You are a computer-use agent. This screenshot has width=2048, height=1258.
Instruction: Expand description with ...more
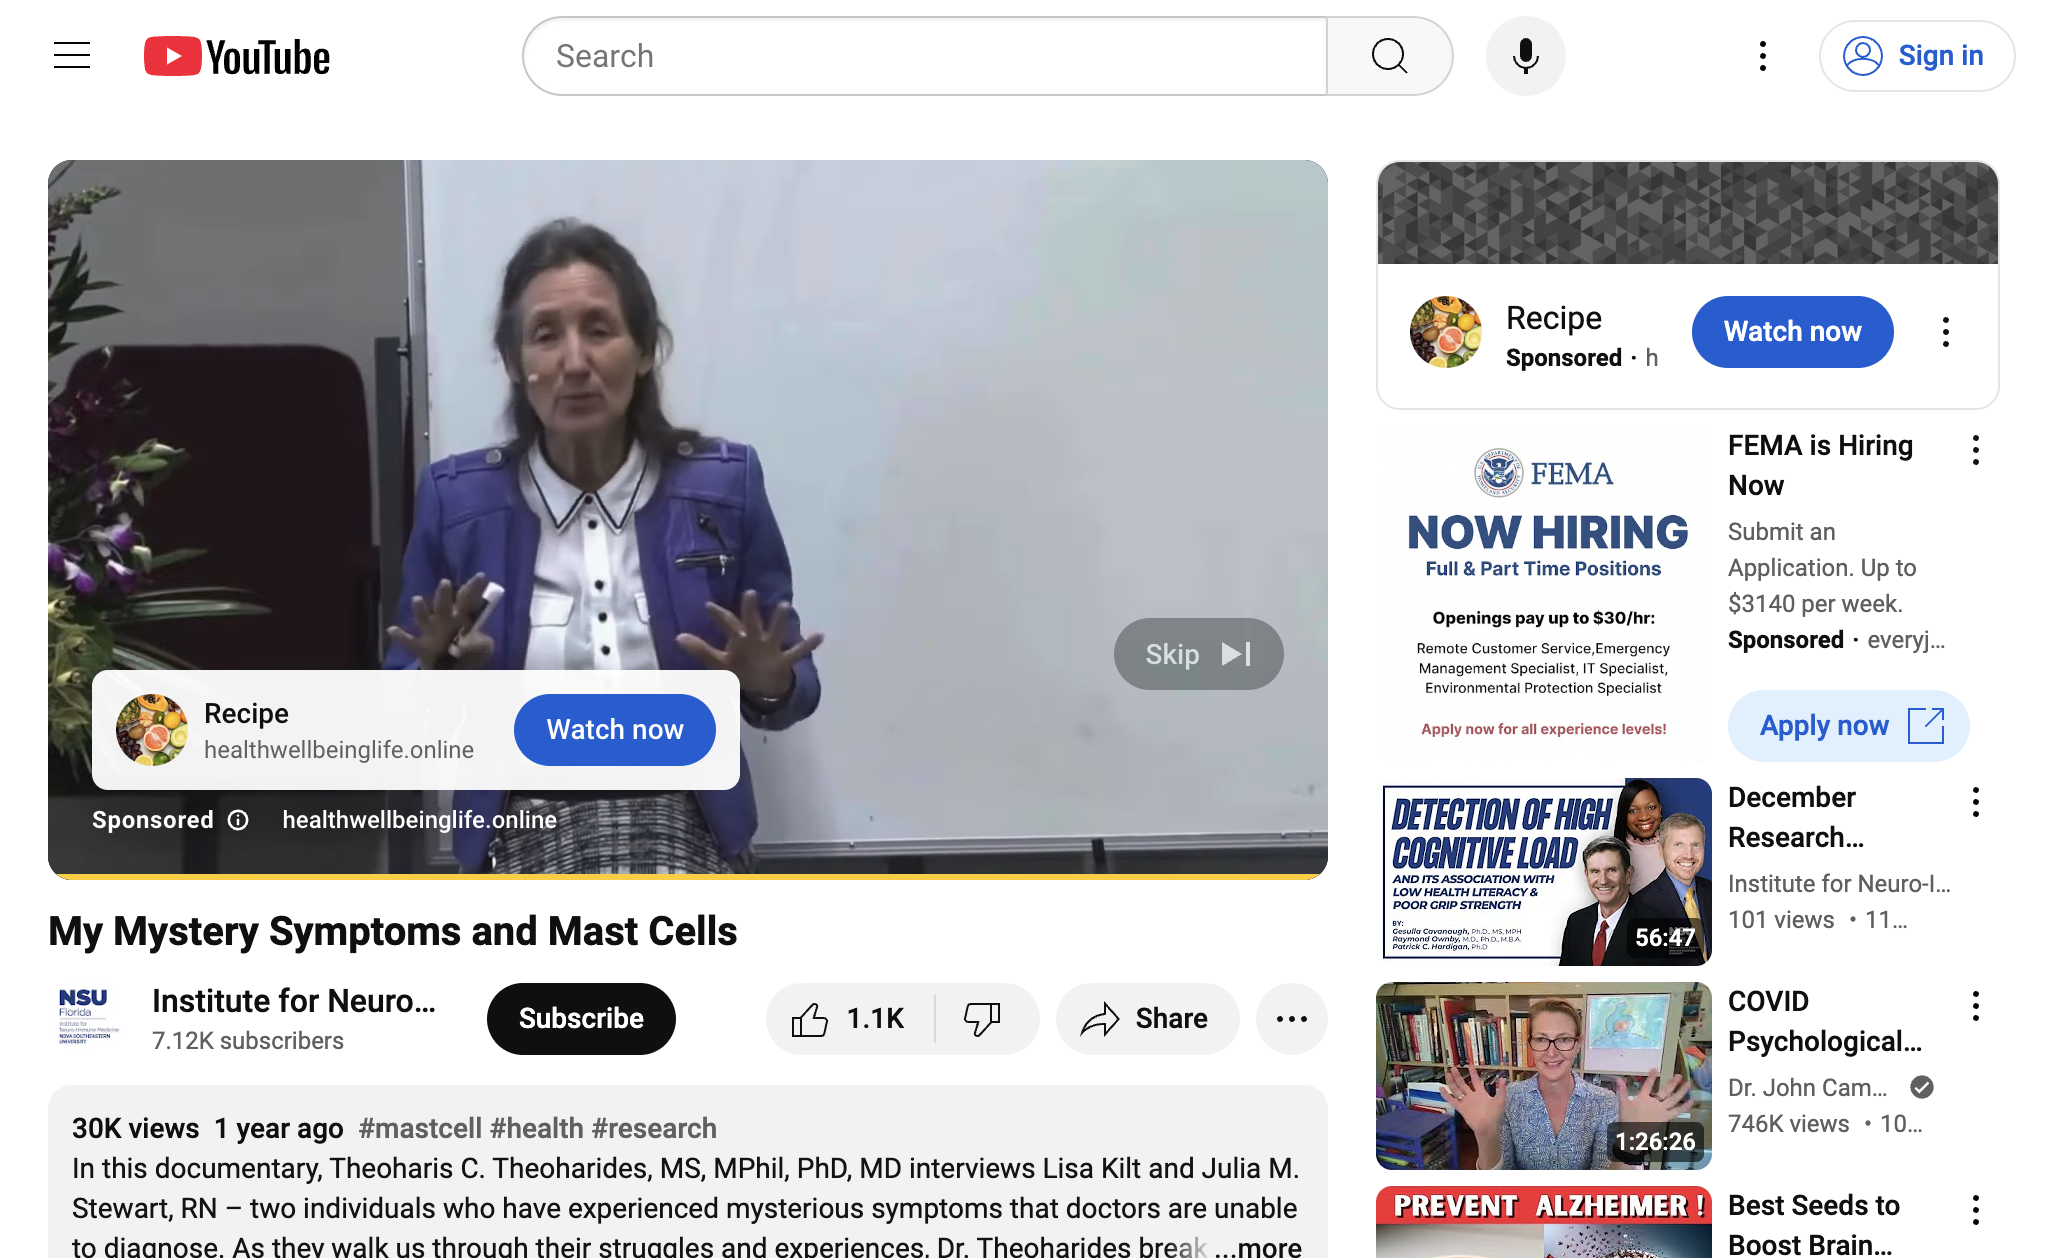click(x=1258, y=1246)
